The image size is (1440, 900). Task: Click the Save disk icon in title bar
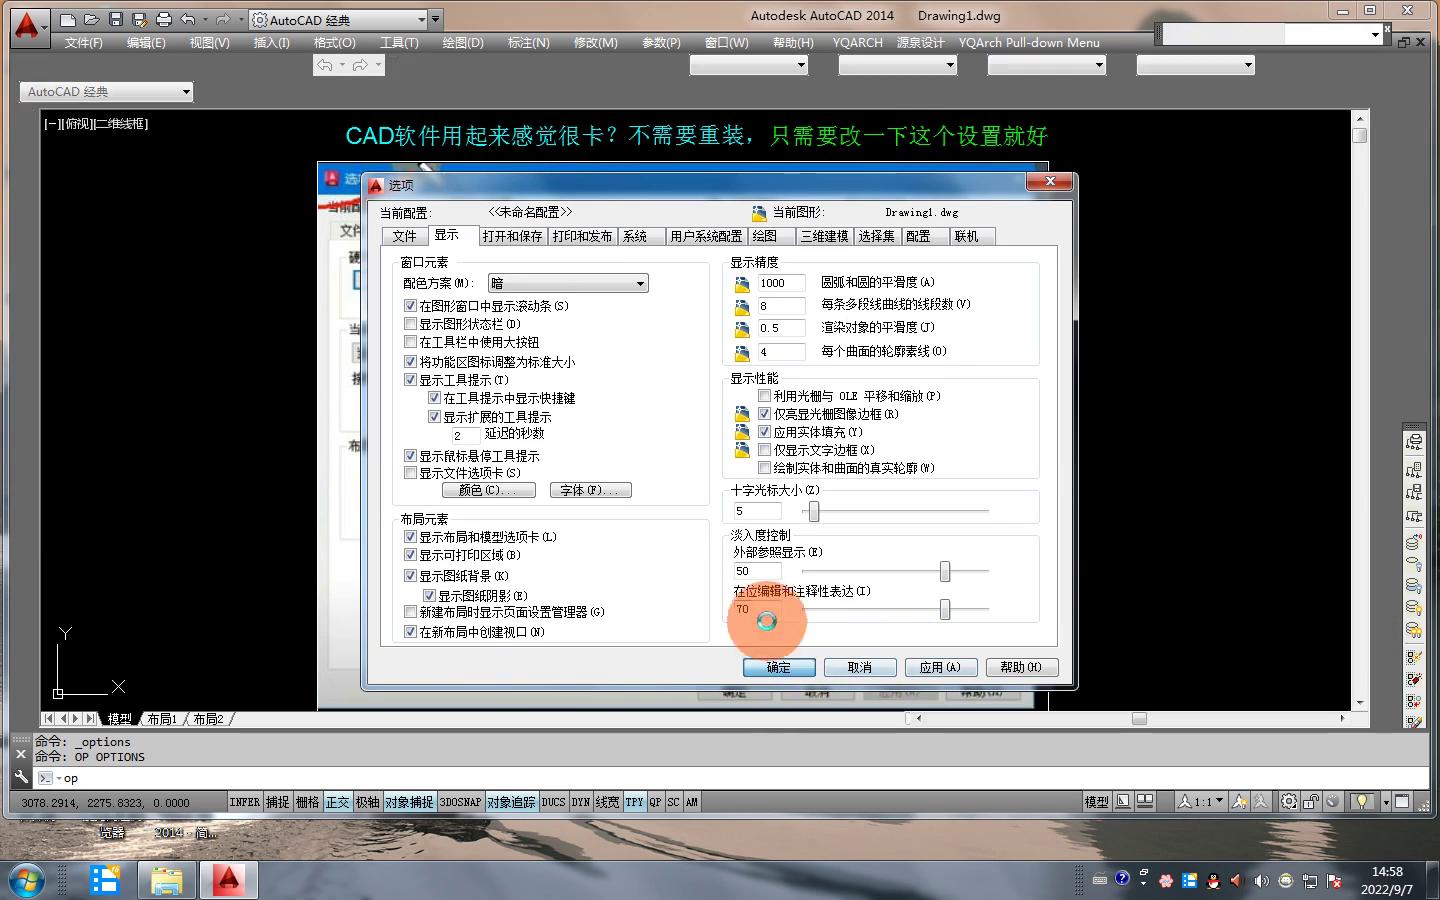tap(115, 20)
